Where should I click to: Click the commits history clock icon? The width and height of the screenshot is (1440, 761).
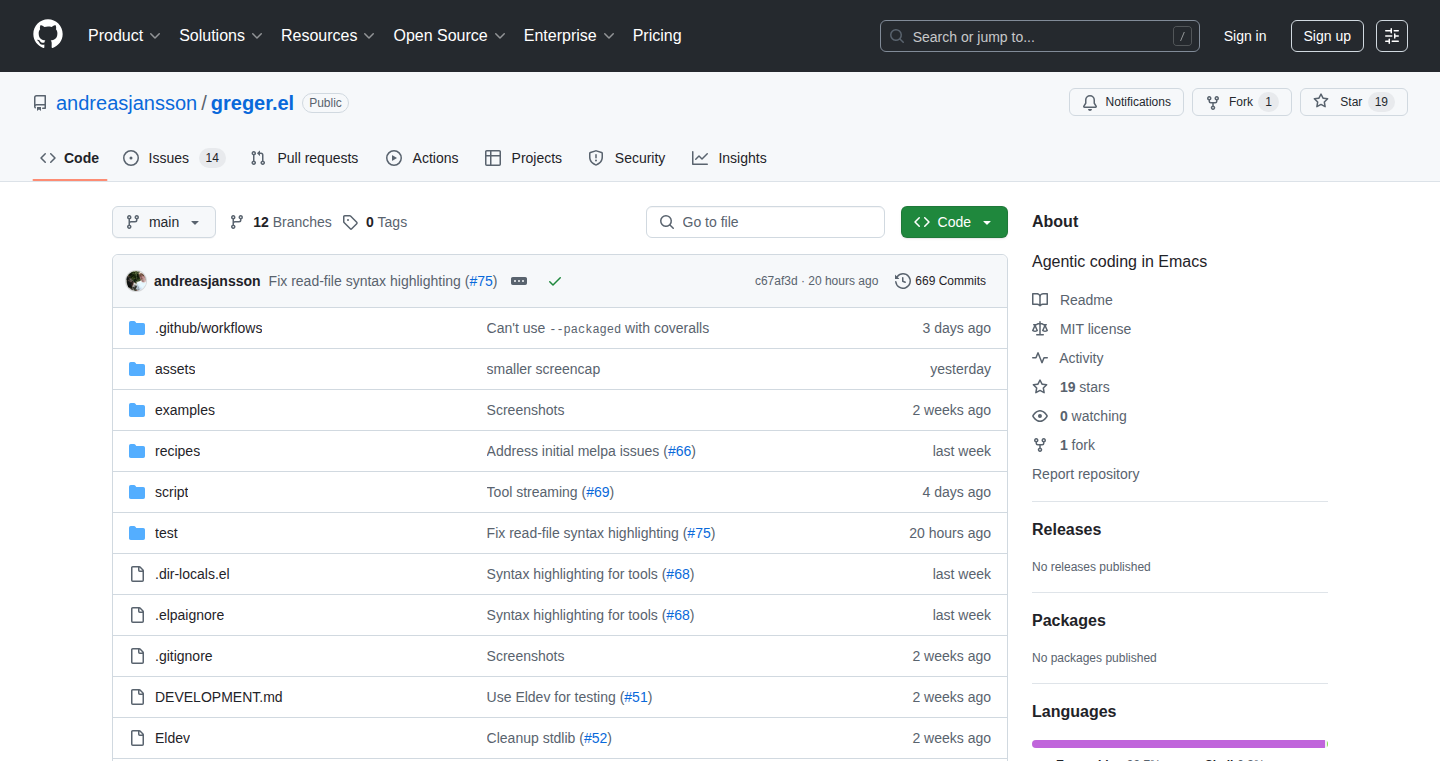point(903,281)
